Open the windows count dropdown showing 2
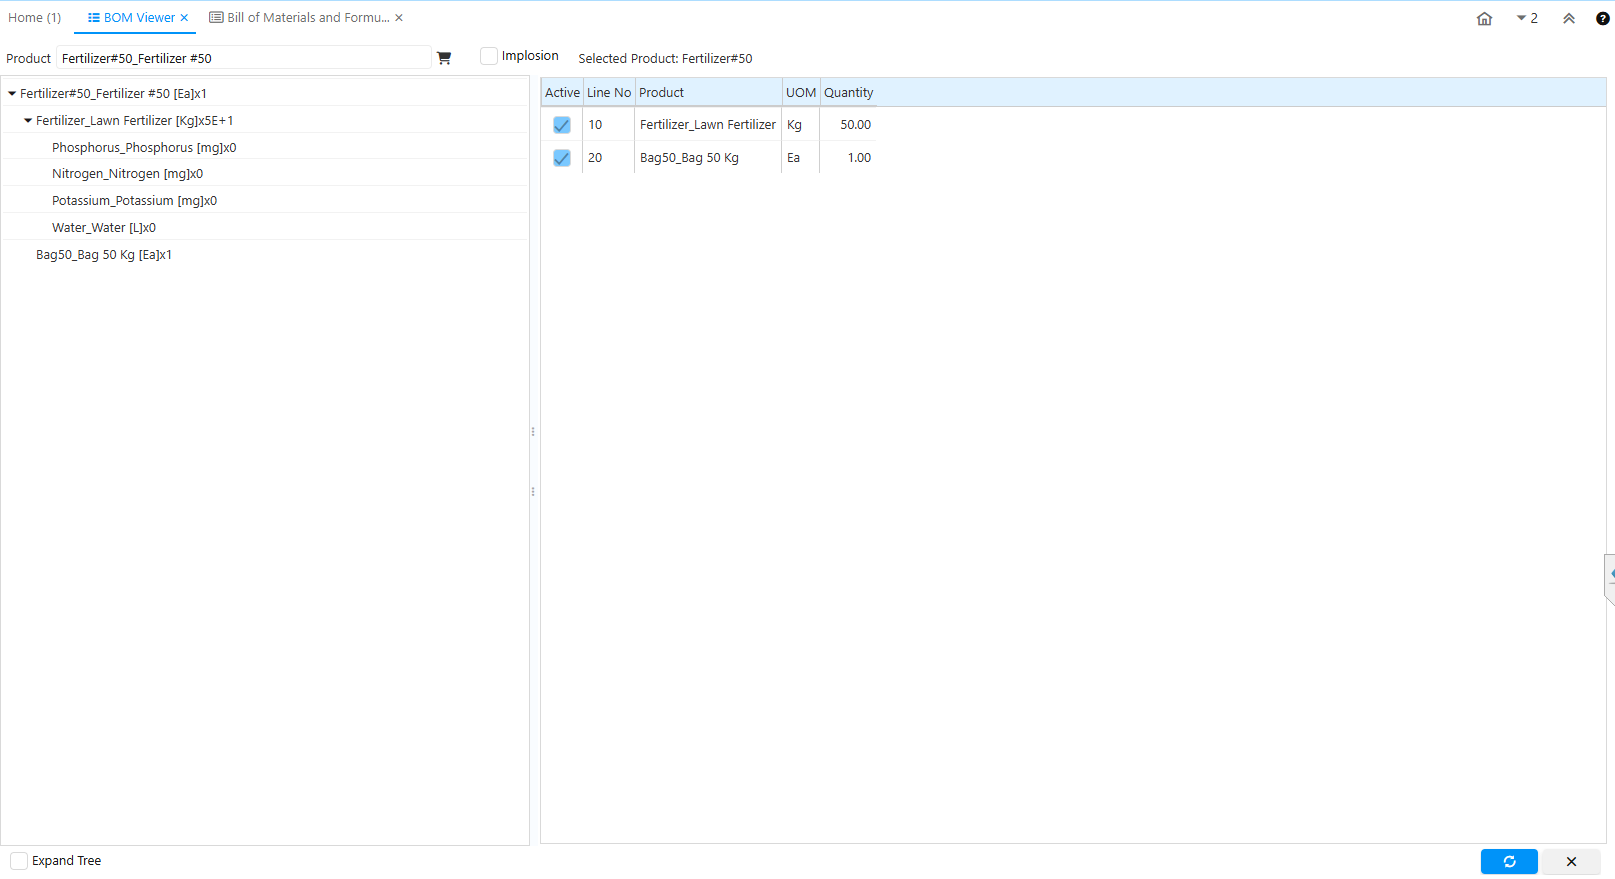The height and width of the screenshot is (879, 1615). coord(1527,18)
